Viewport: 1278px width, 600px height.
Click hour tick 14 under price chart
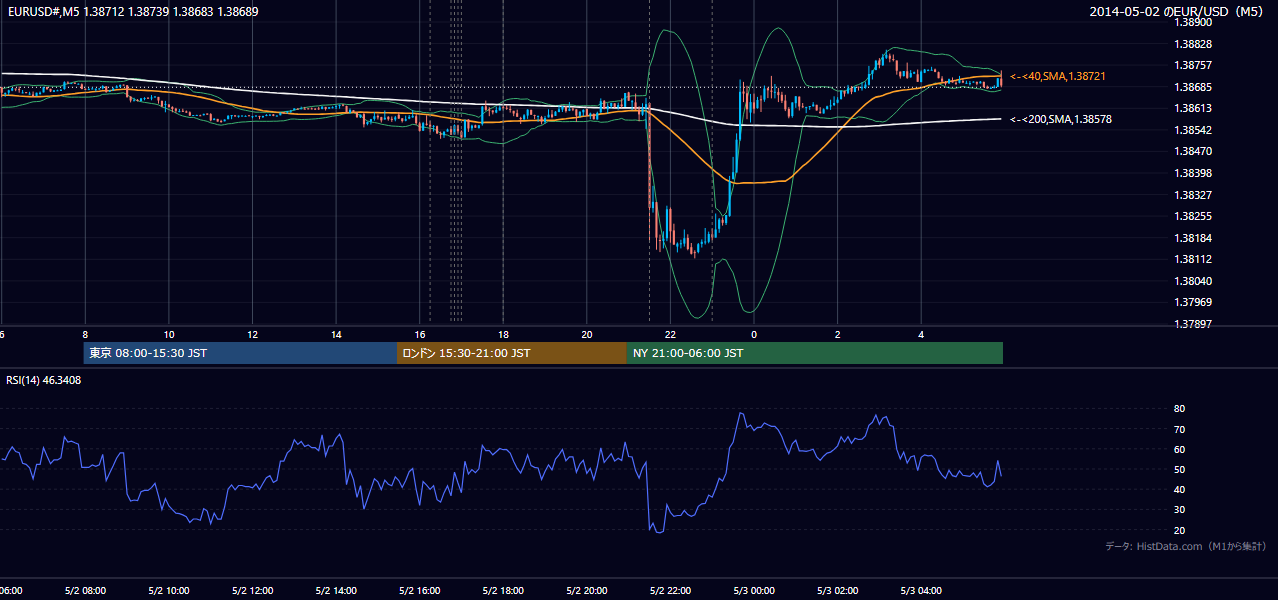point(336,334)
